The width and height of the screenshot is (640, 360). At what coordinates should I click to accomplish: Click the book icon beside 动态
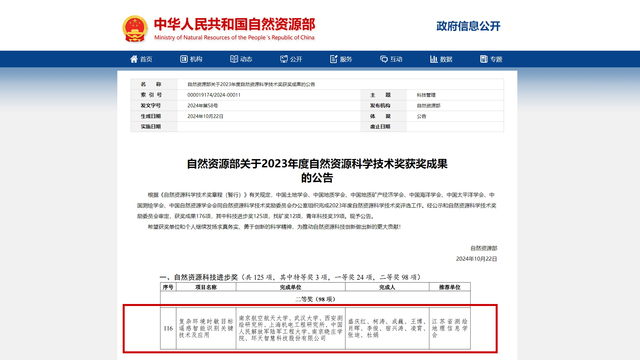(234, 59)
